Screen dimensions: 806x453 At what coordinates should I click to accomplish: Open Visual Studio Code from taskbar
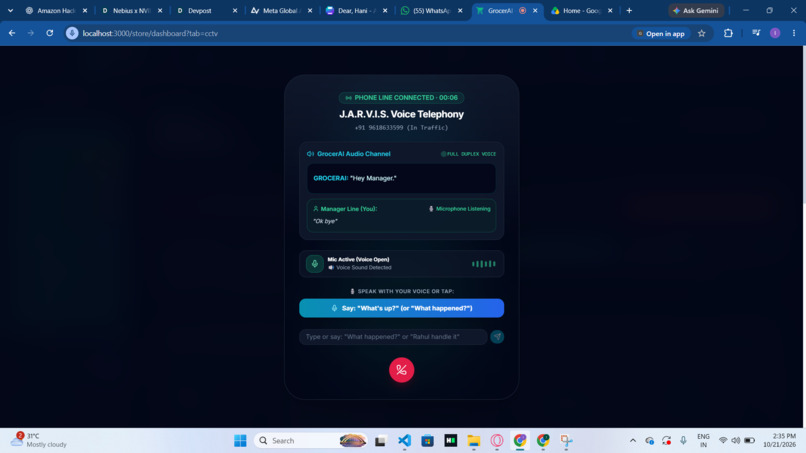tap(405, 441)
